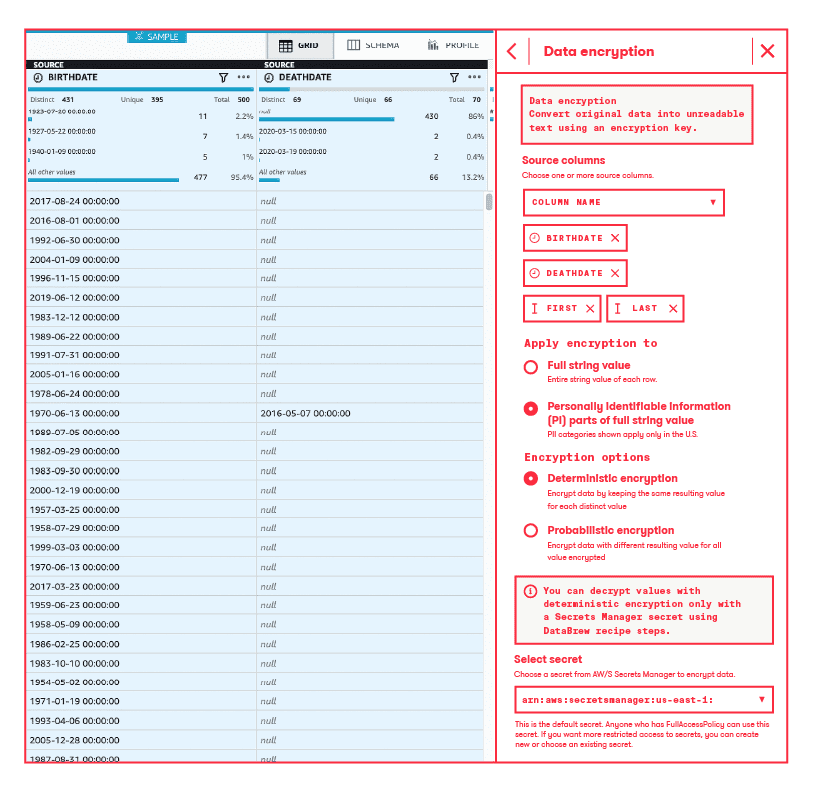Close the Data encryption panel
814x789 pixels.
(767, 51)
